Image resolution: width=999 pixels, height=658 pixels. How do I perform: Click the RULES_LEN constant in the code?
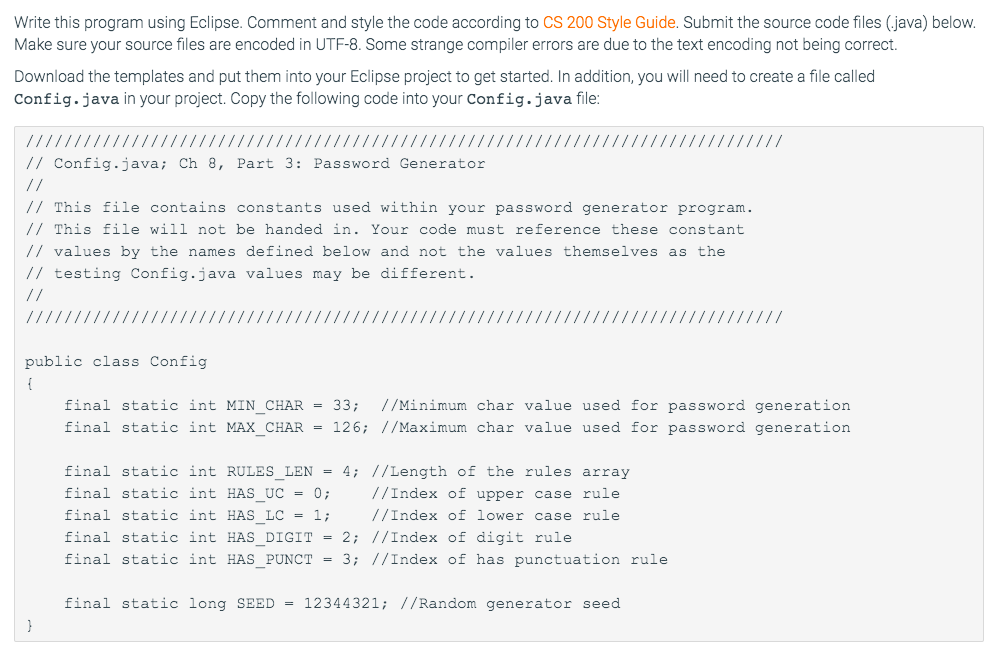pyautogui.click(x=270, y=471)
